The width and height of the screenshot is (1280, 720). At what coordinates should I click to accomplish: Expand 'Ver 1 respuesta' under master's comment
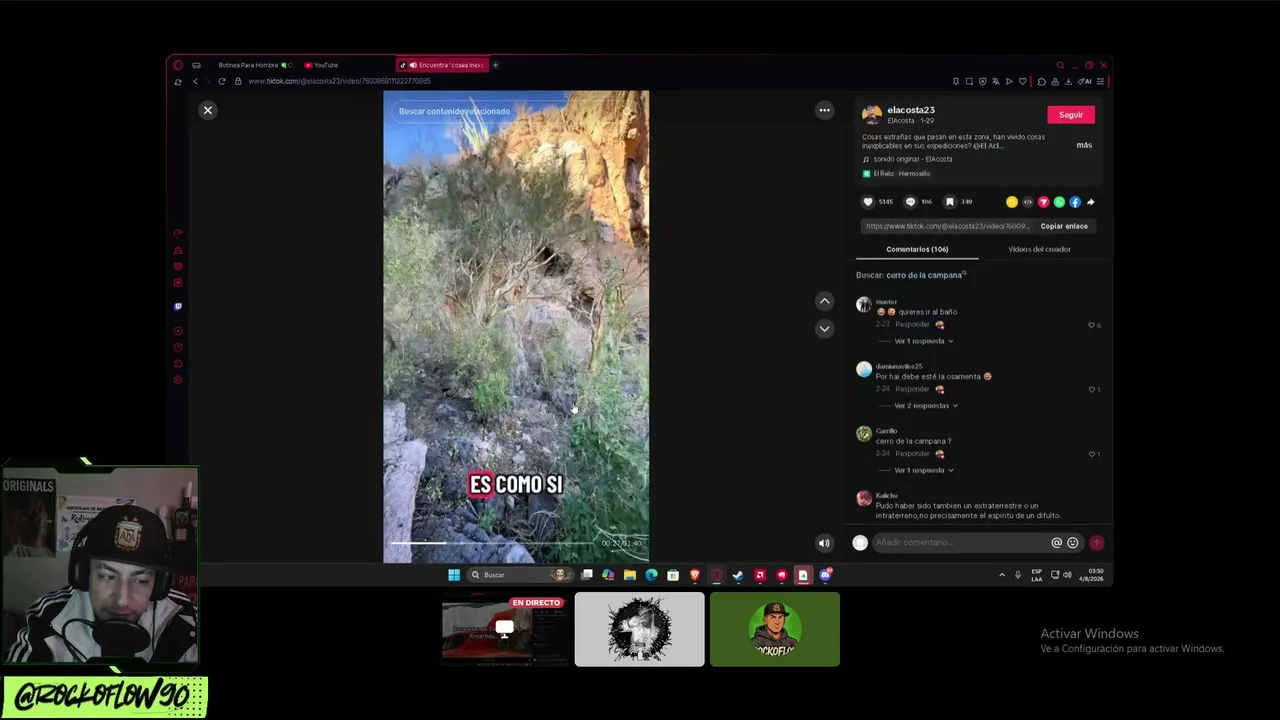pos(923,341)
